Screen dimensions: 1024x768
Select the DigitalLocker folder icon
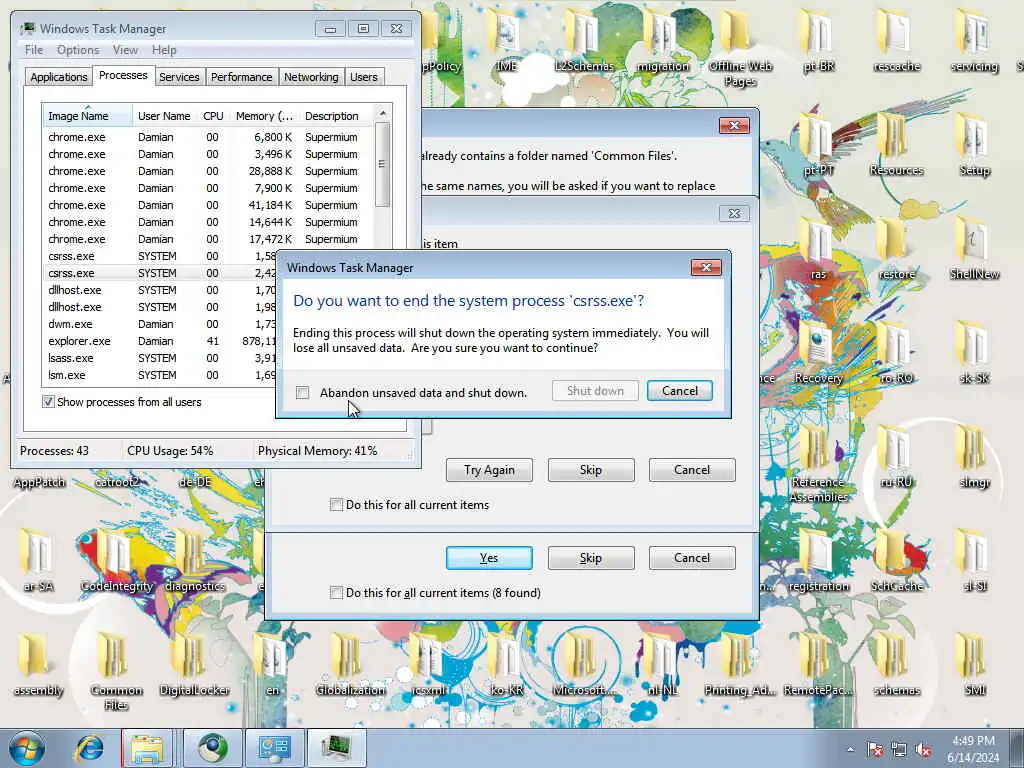(194, 664)
